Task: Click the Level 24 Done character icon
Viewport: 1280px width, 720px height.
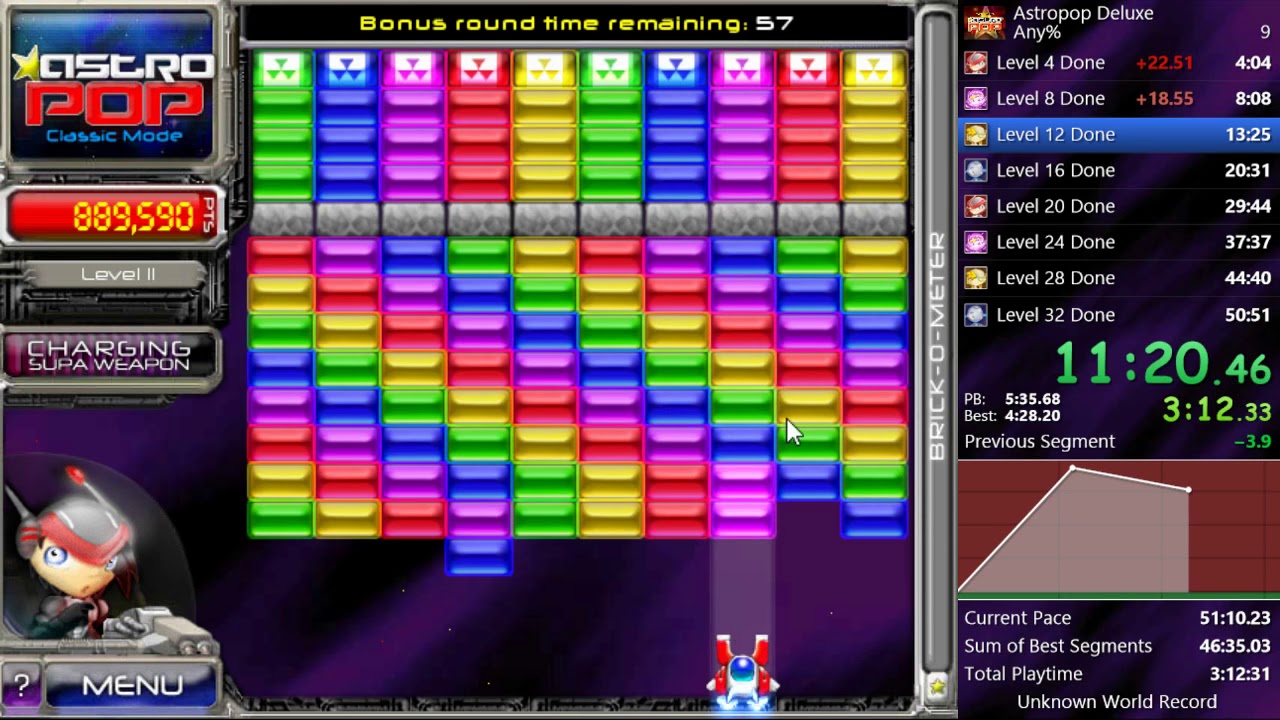Action: [x=976, y=243]
